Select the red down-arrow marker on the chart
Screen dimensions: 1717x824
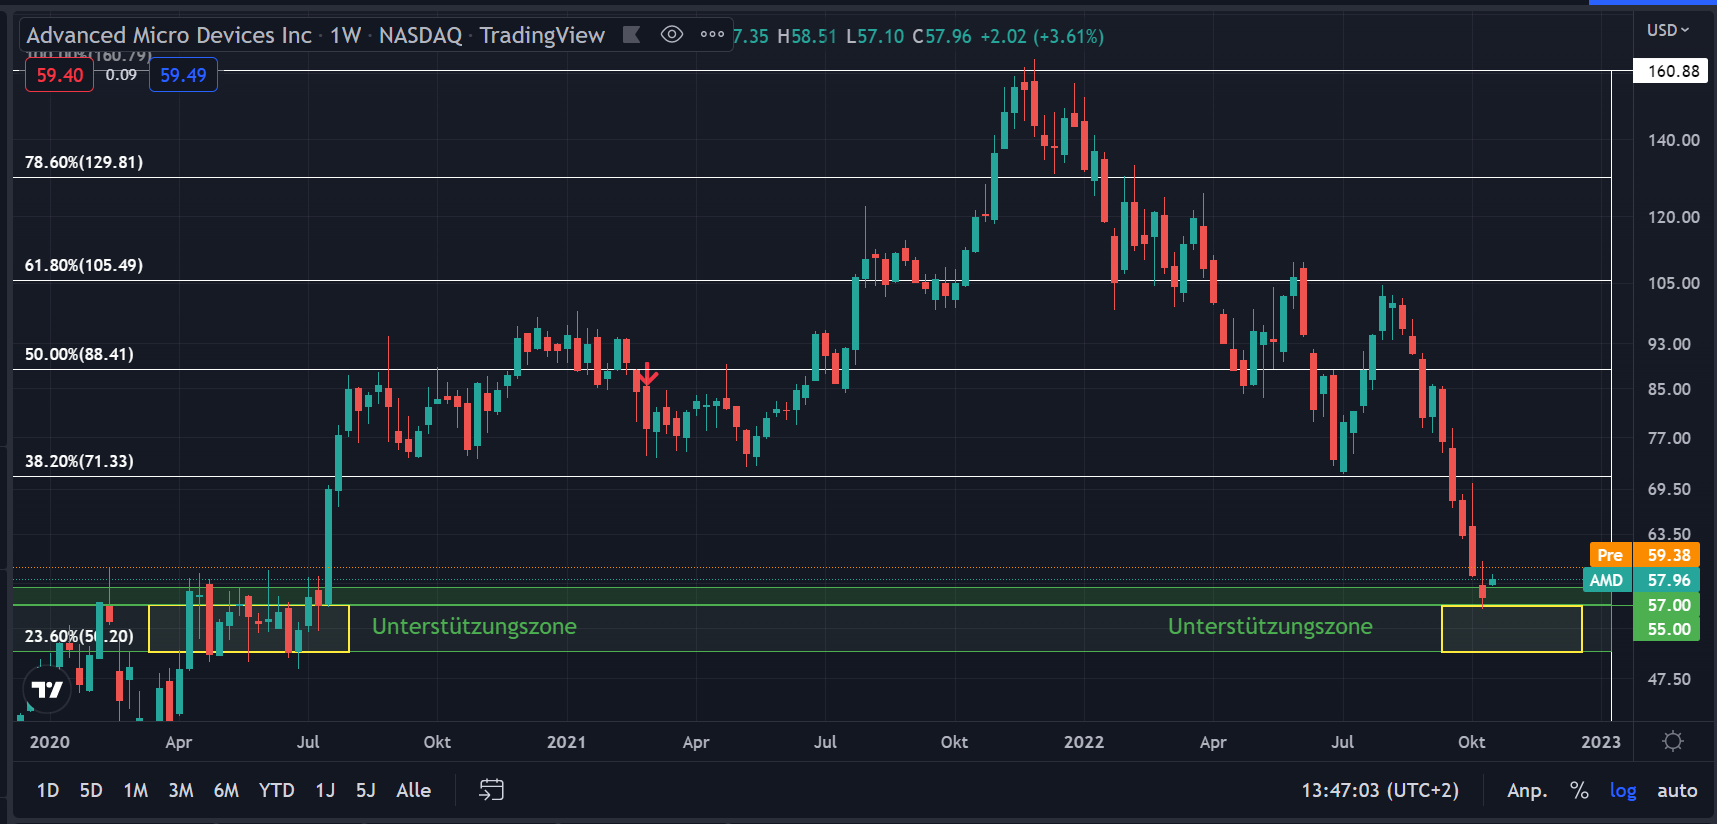[647, 375]
